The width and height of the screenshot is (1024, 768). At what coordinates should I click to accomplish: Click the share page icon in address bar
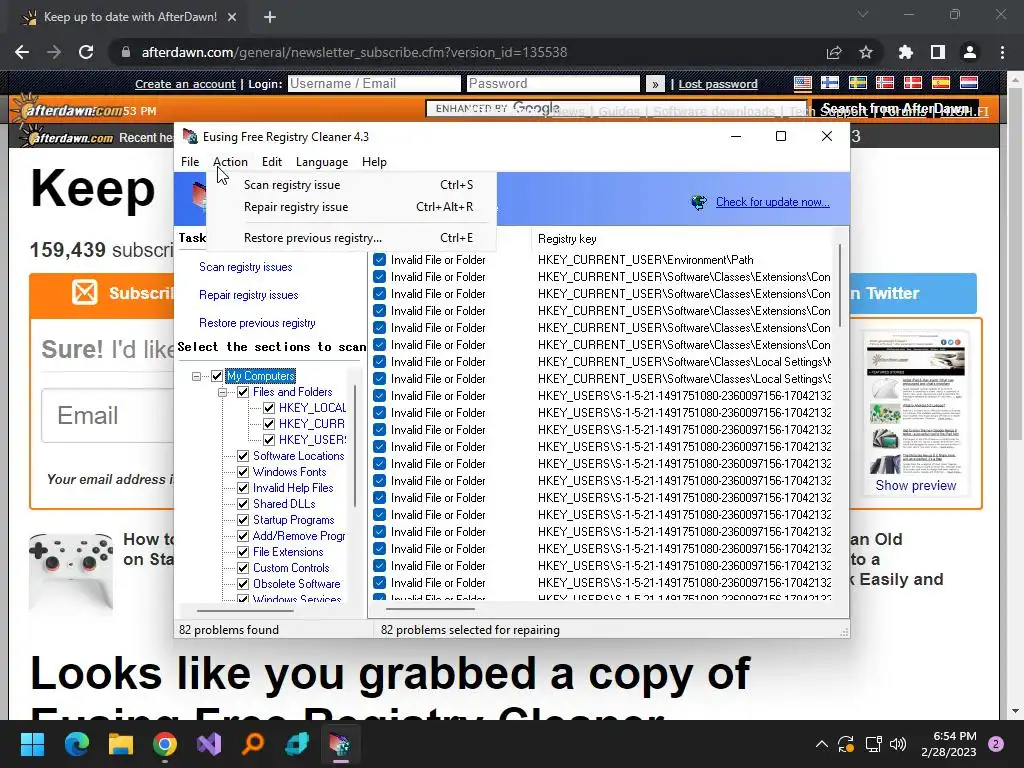point(834,52)
